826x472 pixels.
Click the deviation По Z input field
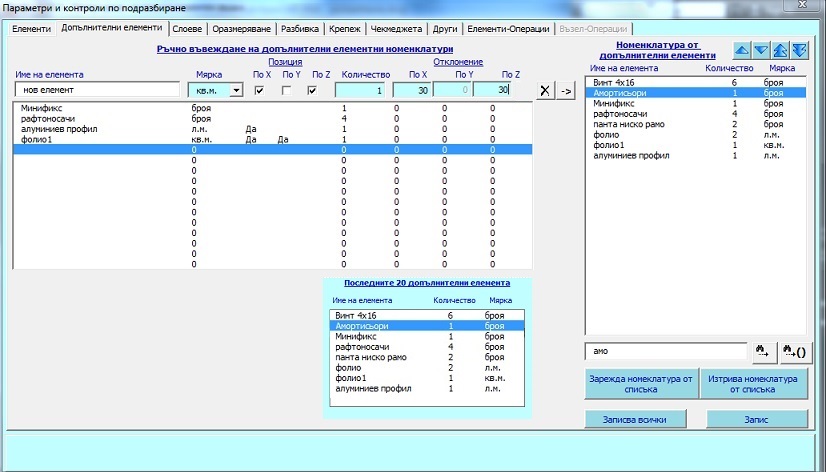tap(491, 91)
